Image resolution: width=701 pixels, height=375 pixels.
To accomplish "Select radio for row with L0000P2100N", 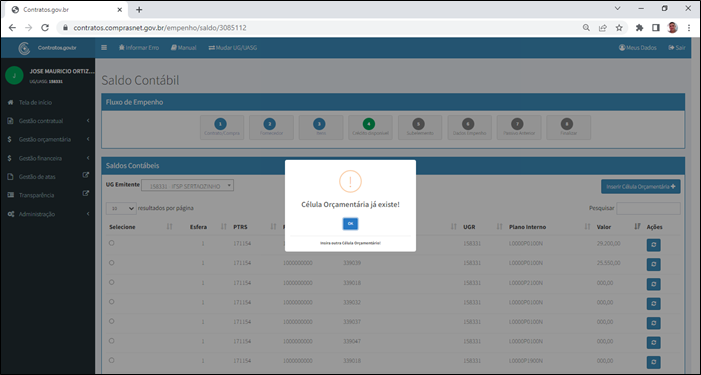I will pos(111,282).
